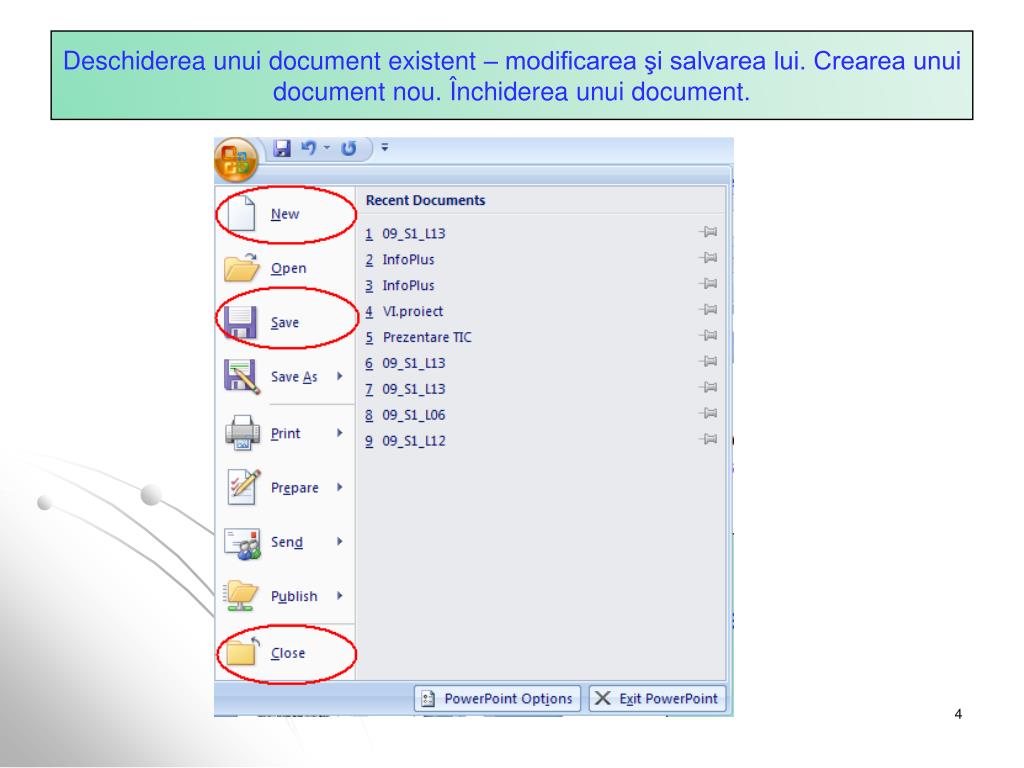This screenshot has width=1024, height=768.
Task: Click the PowerPoint Options button
Action: click(497, 698)
